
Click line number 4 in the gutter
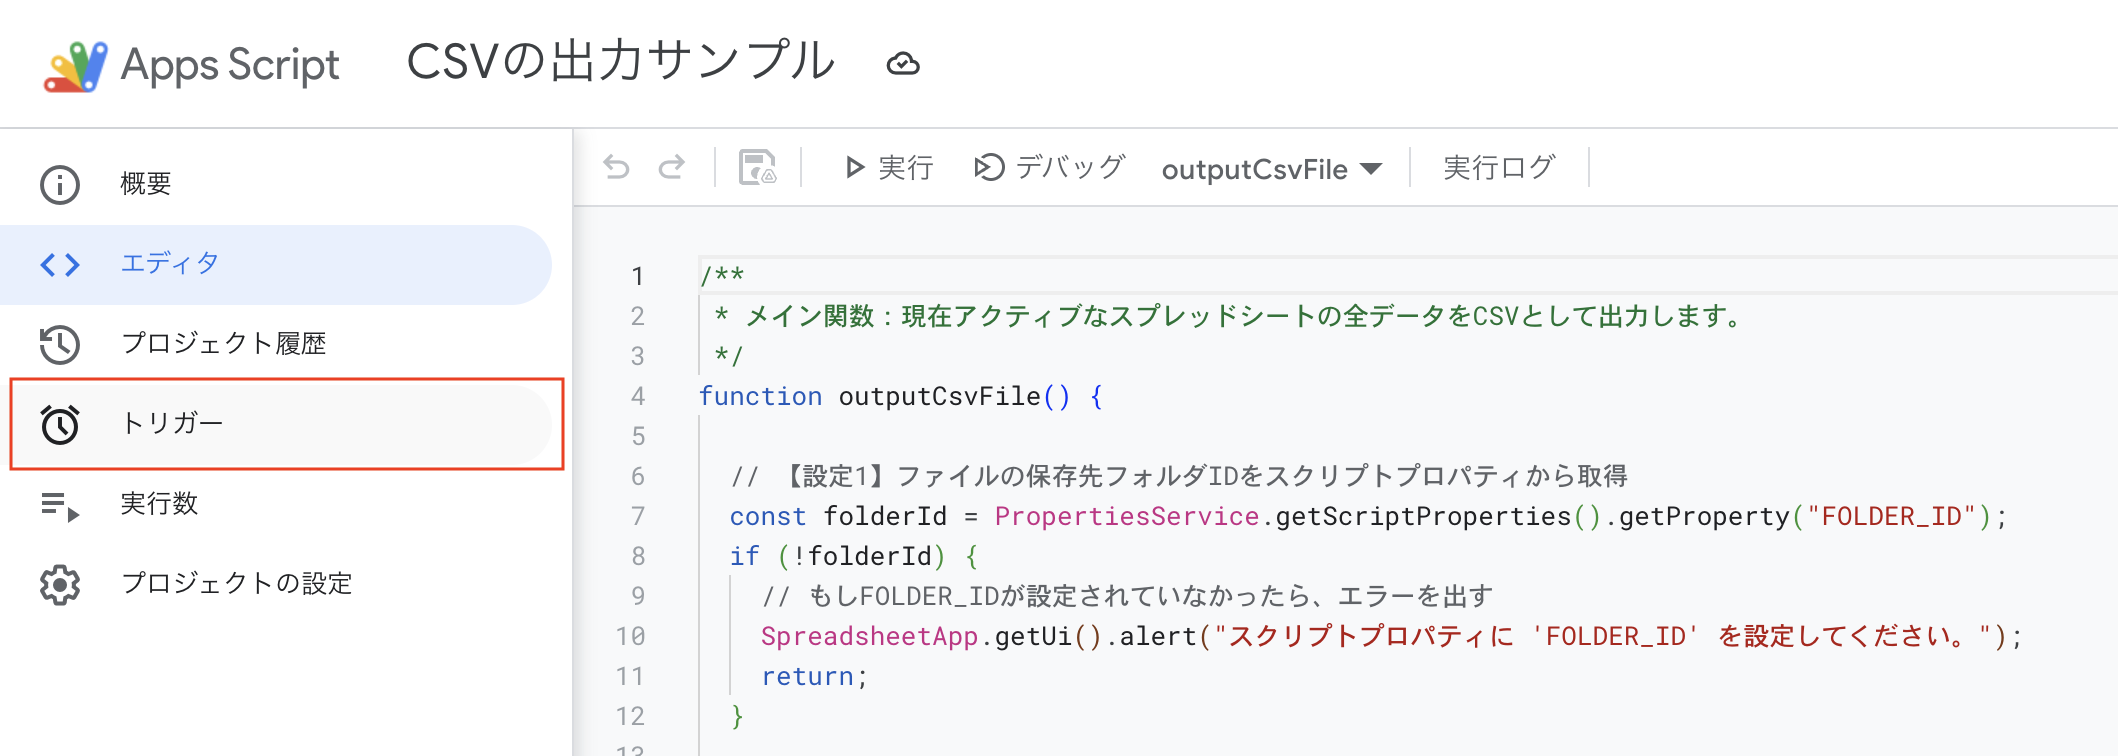click(x=637, y=396)
